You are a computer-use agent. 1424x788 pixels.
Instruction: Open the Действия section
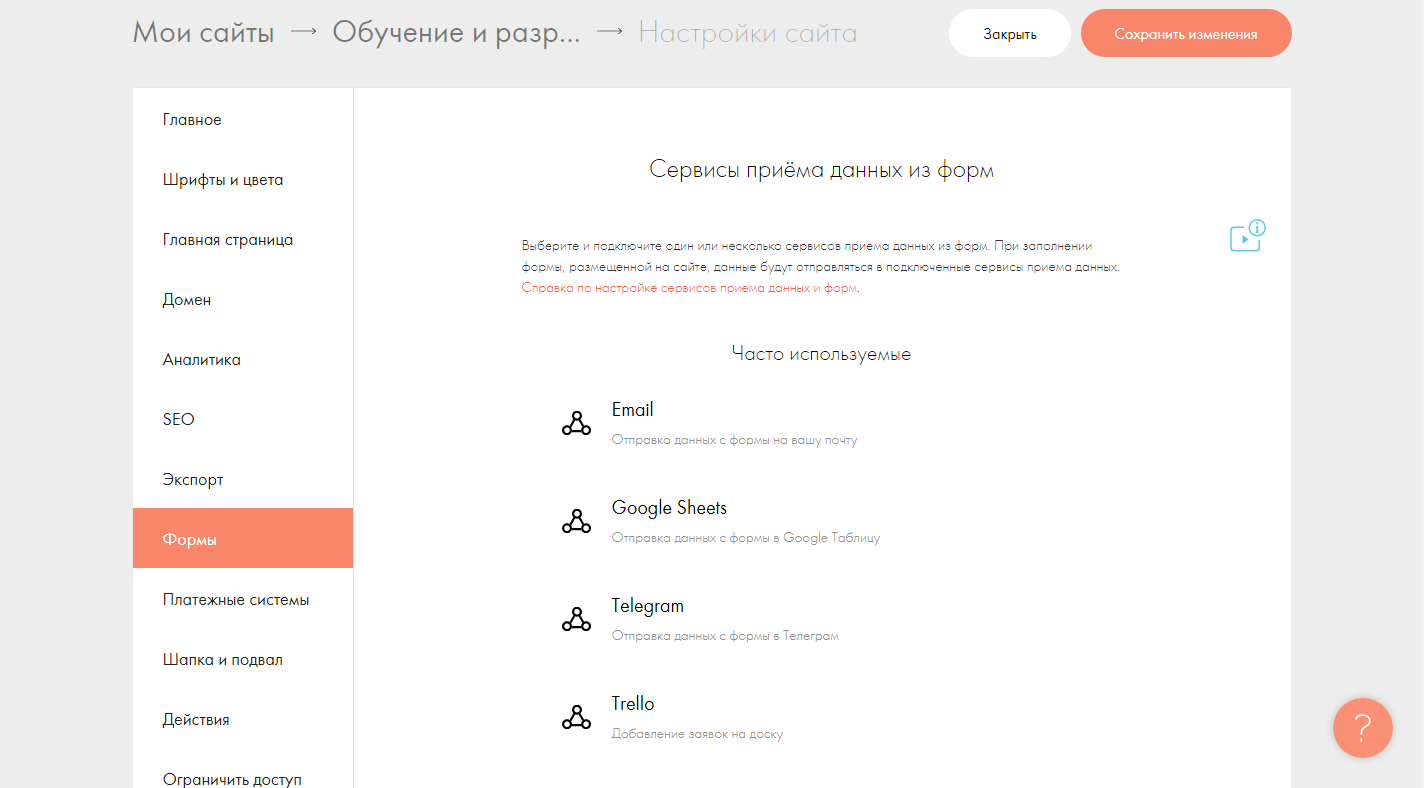click(x=243, y=720)
